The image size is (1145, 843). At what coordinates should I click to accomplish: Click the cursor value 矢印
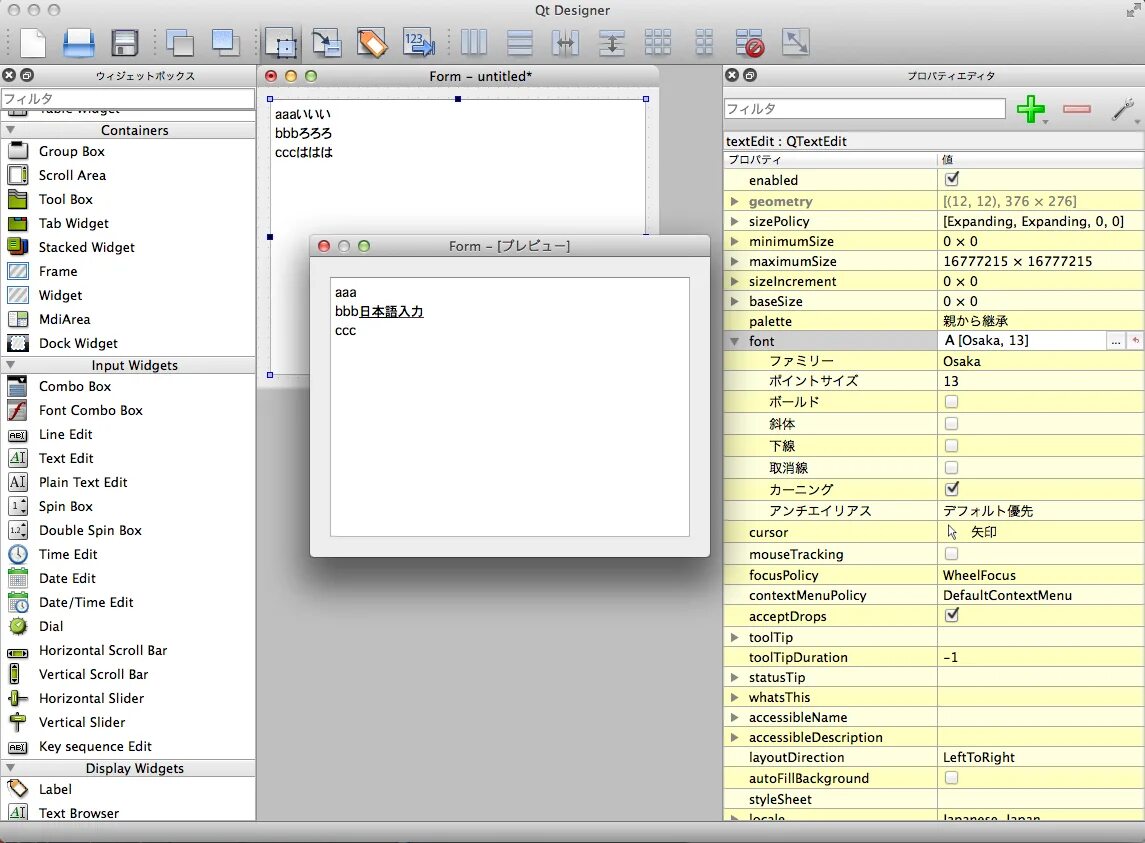click(x=984, y=532)
